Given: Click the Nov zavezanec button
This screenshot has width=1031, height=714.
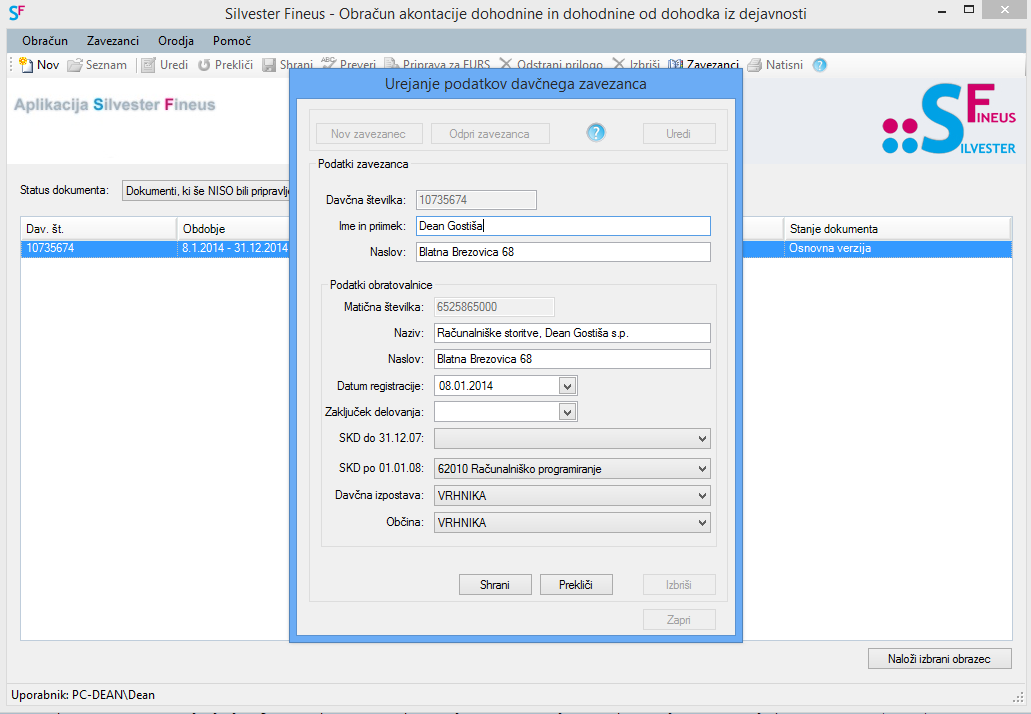Looking at the screenshot, I should coord(368,133).
